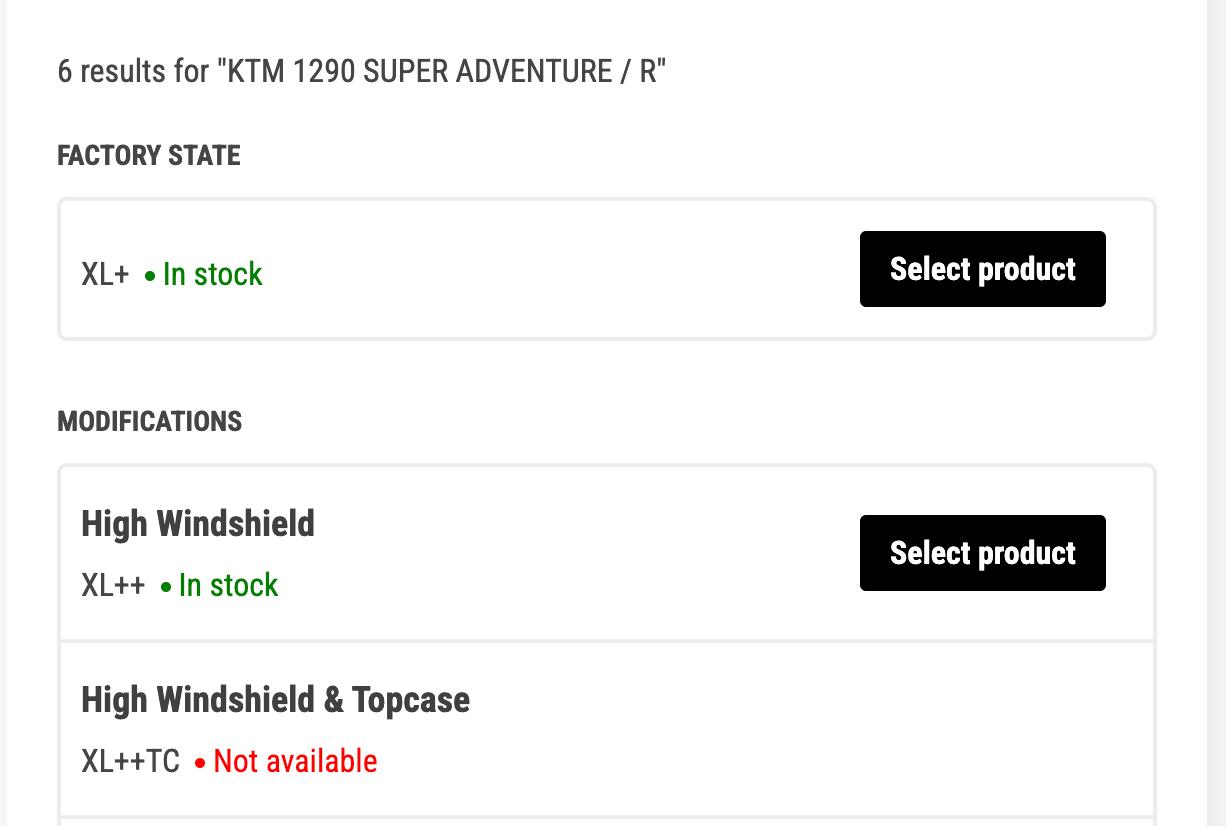Open the High Windshield & Topcase title

(x=275, y=700)
